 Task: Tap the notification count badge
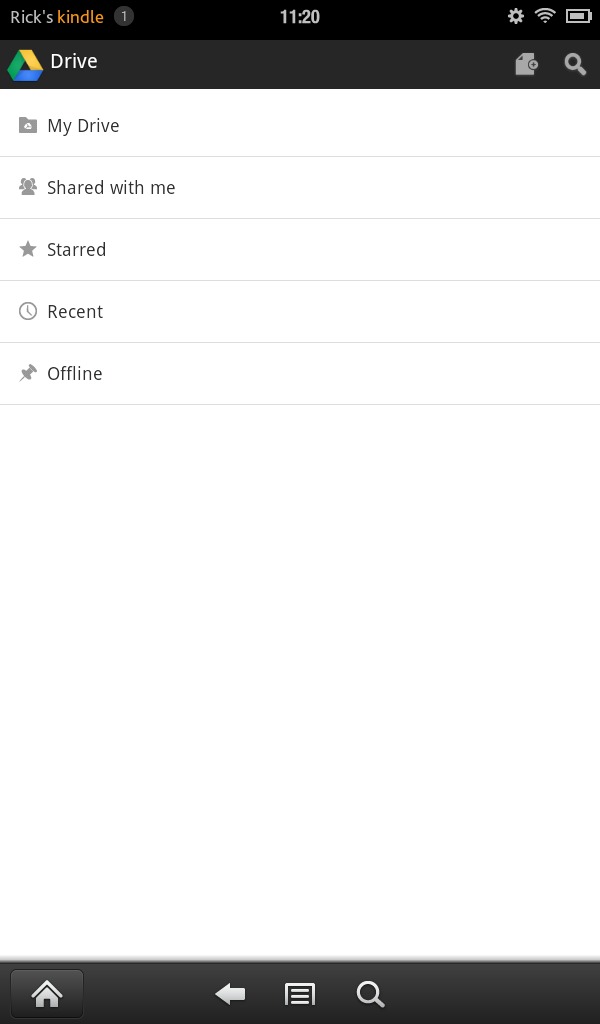coord(123,16)
